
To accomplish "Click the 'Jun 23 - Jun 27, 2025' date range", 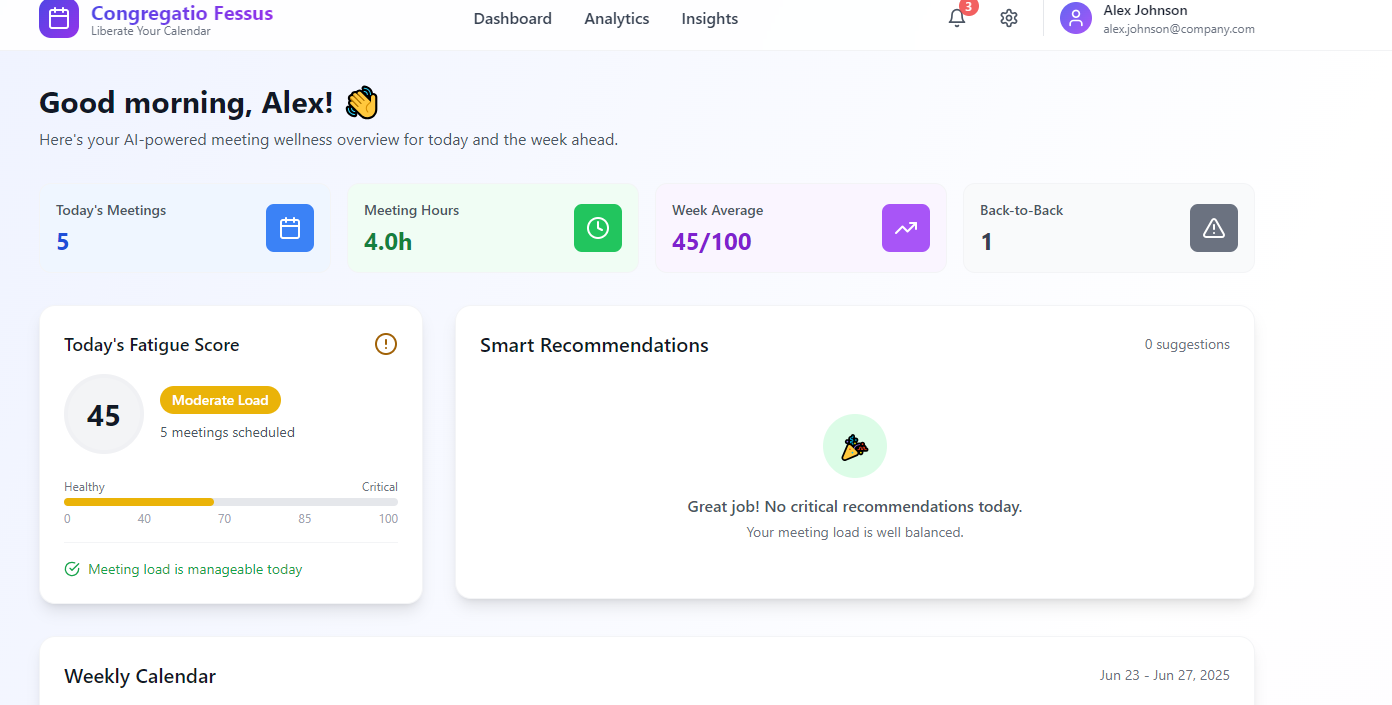I will tap(1165, 675).
